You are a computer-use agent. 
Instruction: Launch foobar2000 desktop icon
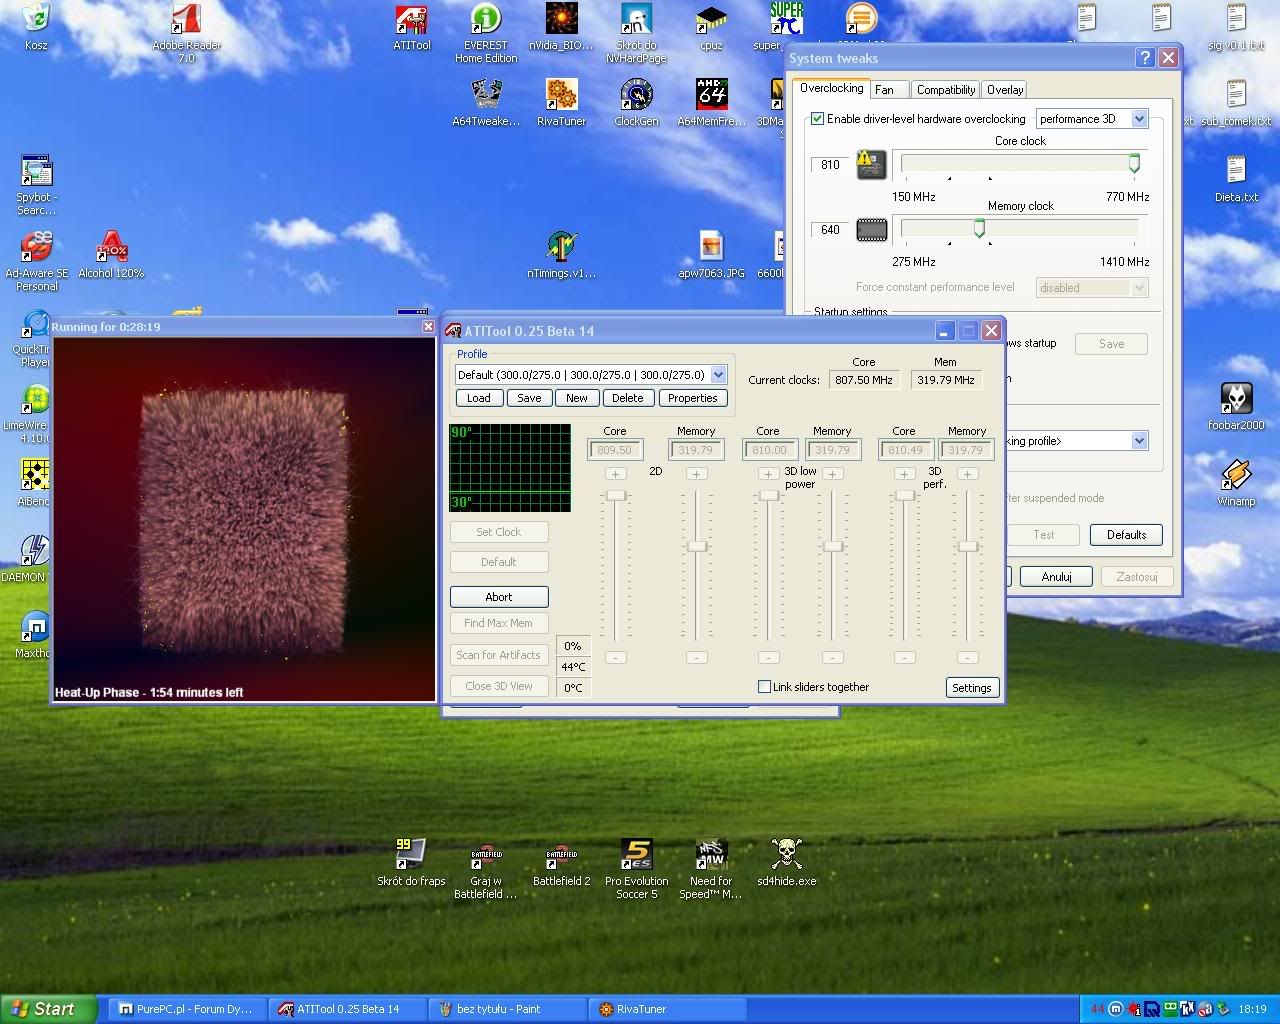(x=1236, y=407)
